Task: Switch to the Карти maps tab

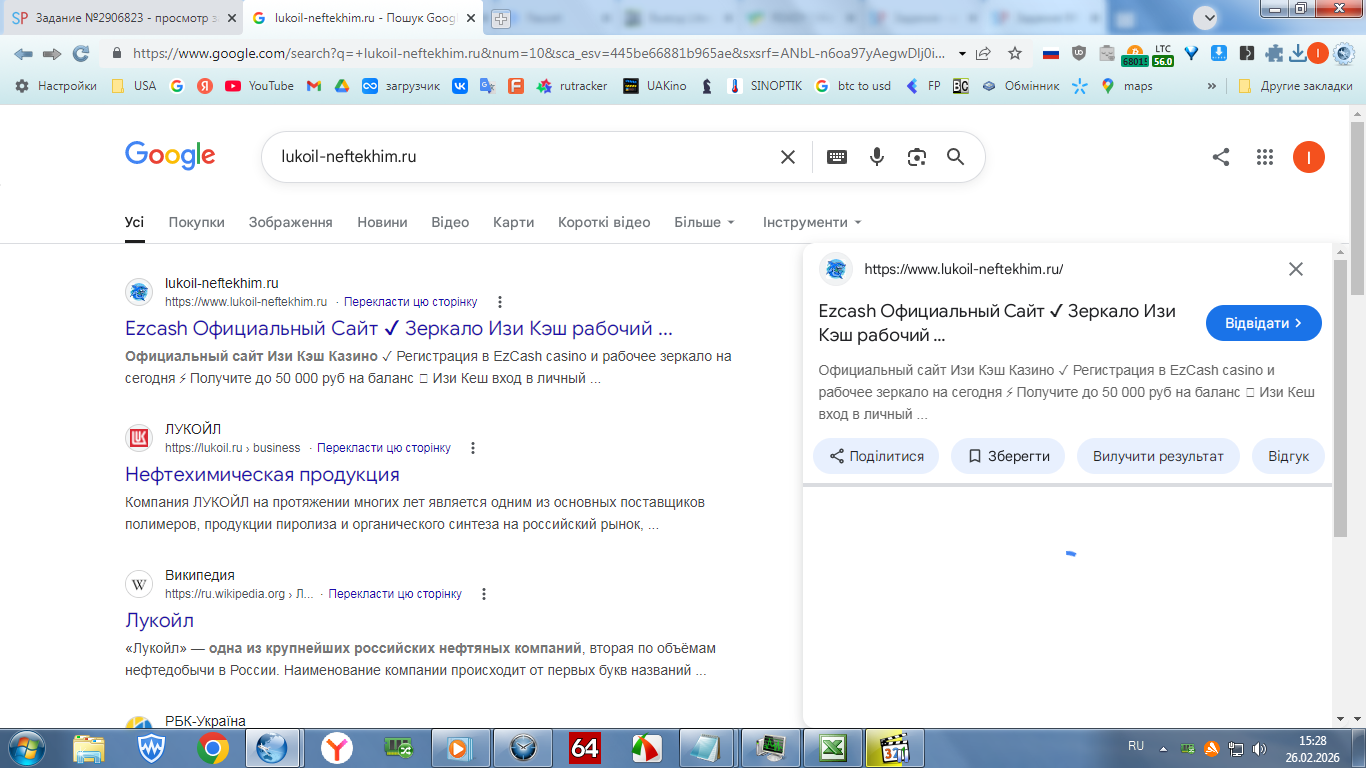Action: coord(513,222)
